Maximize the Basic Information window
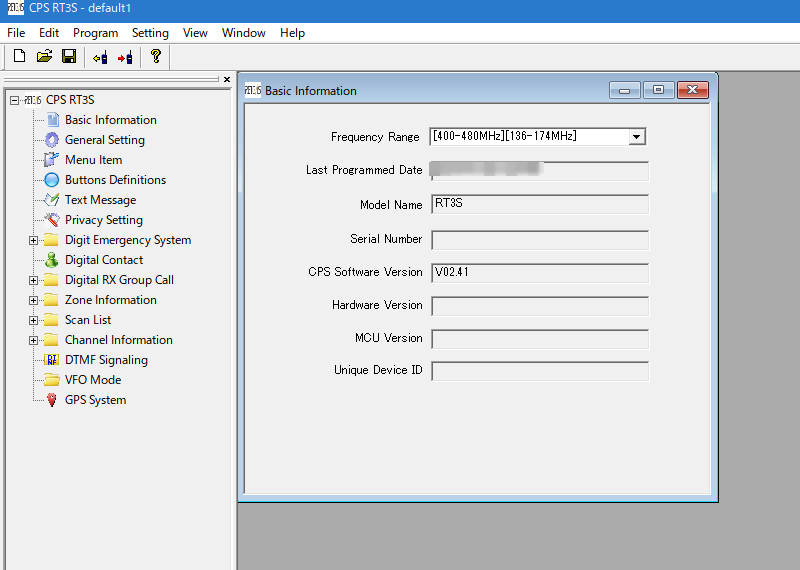Screen dimensions: 800x570 coord(658,90)
